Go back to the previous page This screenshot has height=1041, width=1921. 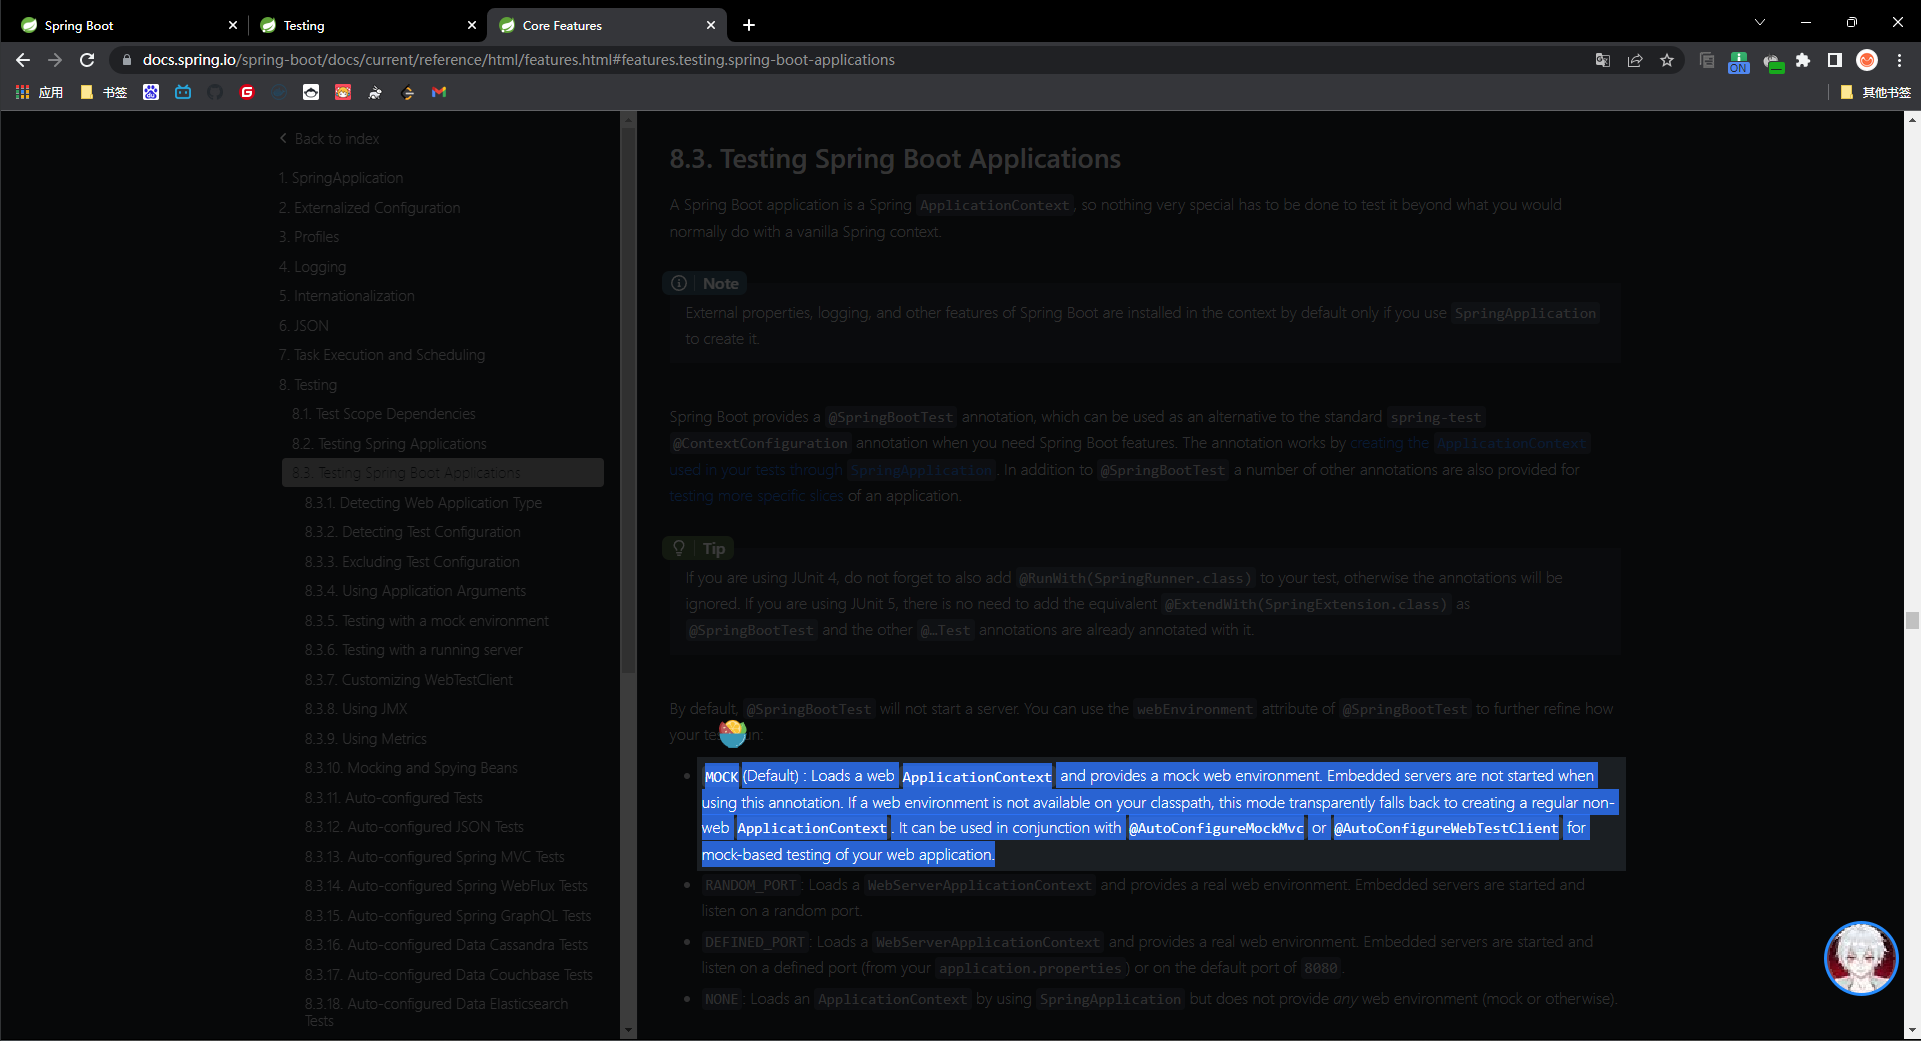[x=23, y=60]
